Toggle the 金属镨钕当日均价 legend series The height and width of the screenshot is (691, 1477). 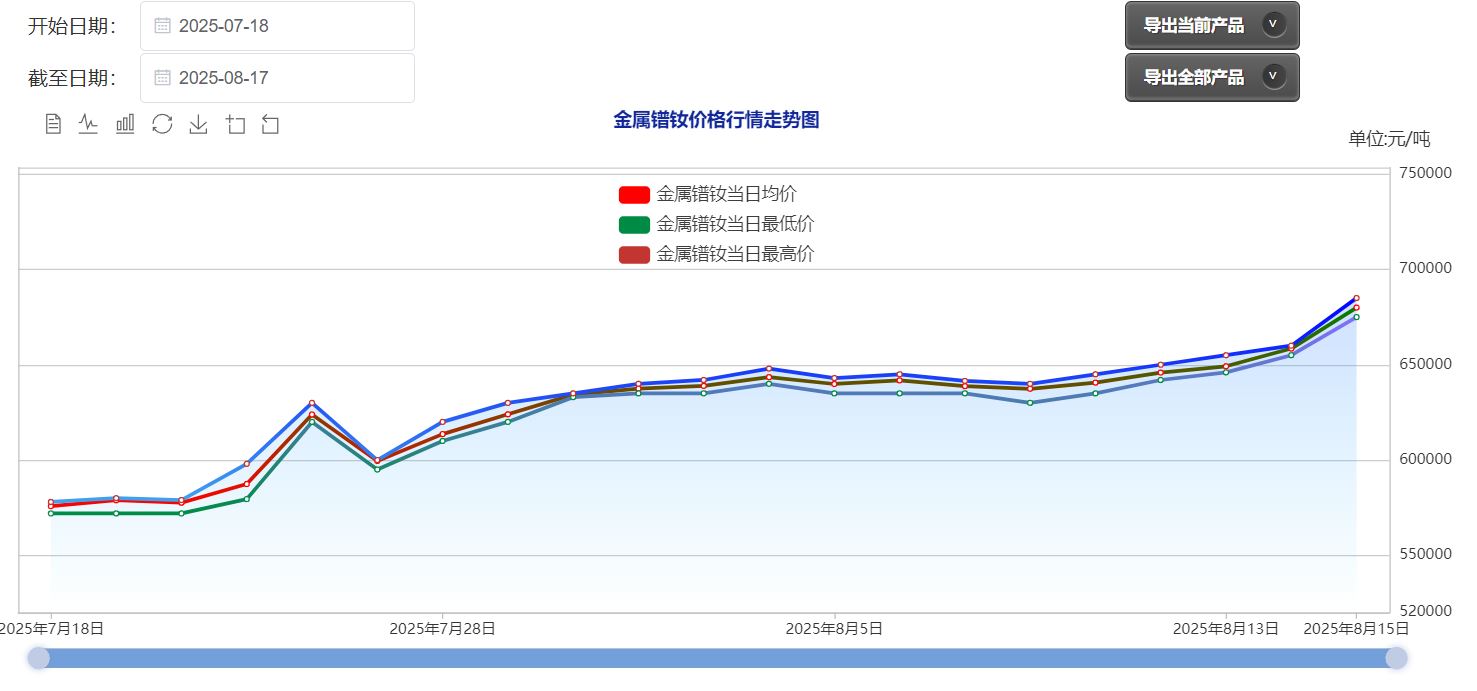708,194
